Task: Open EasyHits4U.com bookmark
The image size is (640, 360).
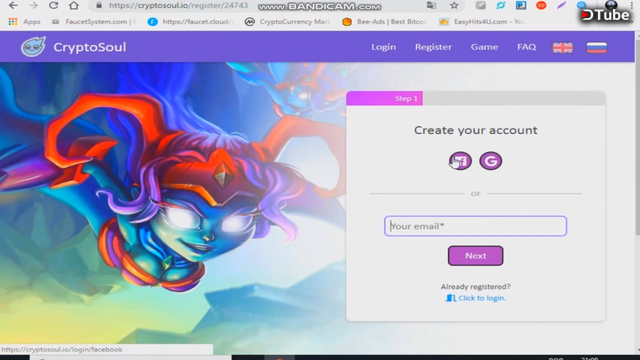Action: pos(482,22)
